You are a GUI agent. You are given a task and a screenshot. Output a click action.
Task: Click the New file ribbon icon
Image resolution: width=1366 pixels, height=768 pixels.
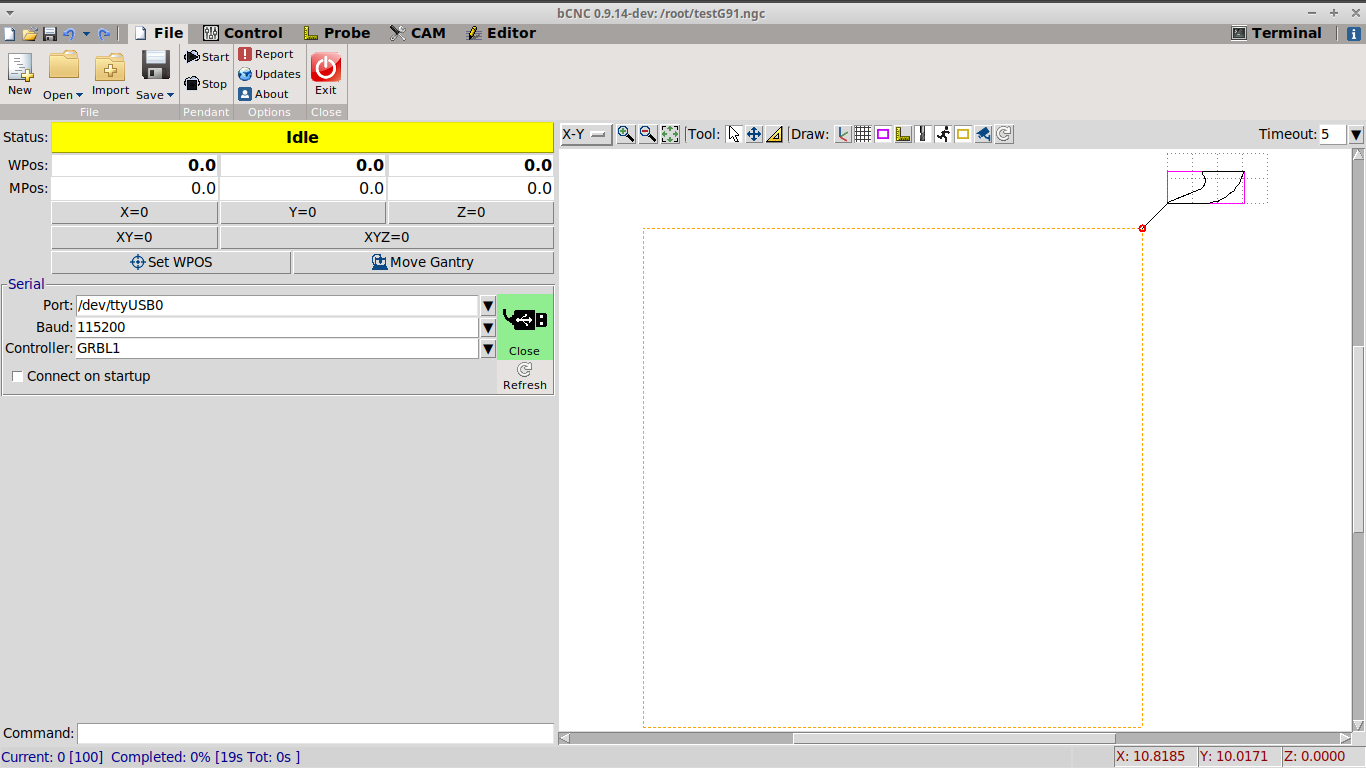pos(20,67)
